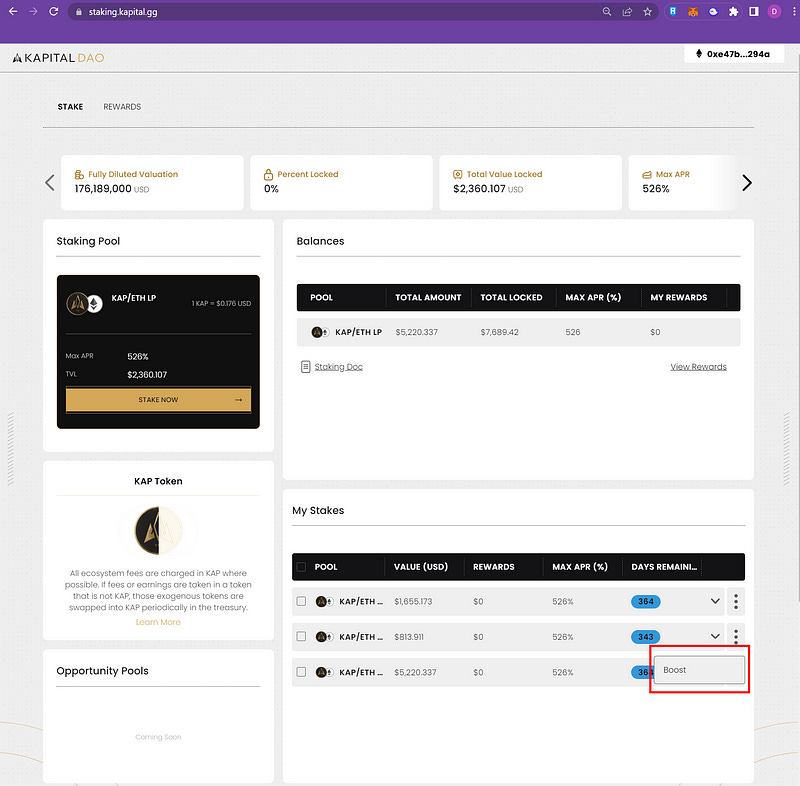Check the $1,655.173 stake checkbox
The width and height of the screenshot is (800, 786).
(x=302, y=601)
